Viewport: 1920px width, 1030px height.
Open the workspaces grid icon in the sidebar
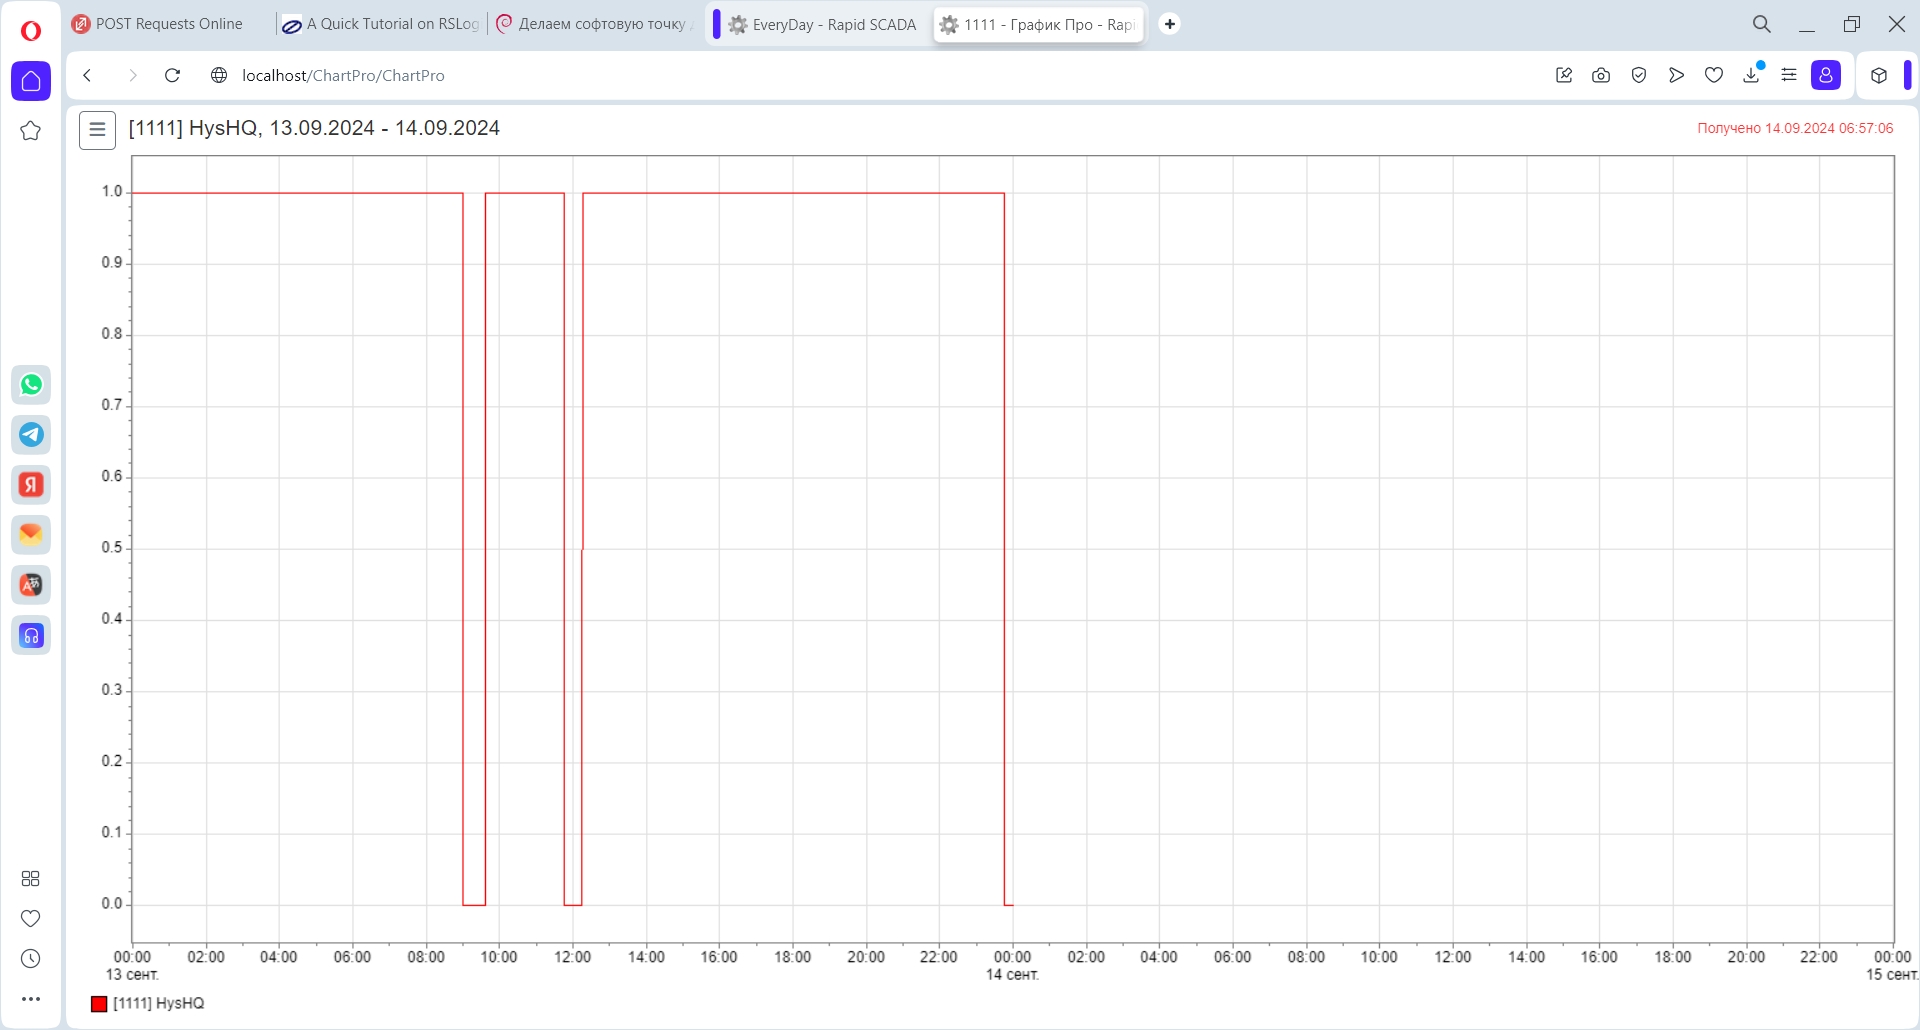pyautogui.click(x=31, y=878)
